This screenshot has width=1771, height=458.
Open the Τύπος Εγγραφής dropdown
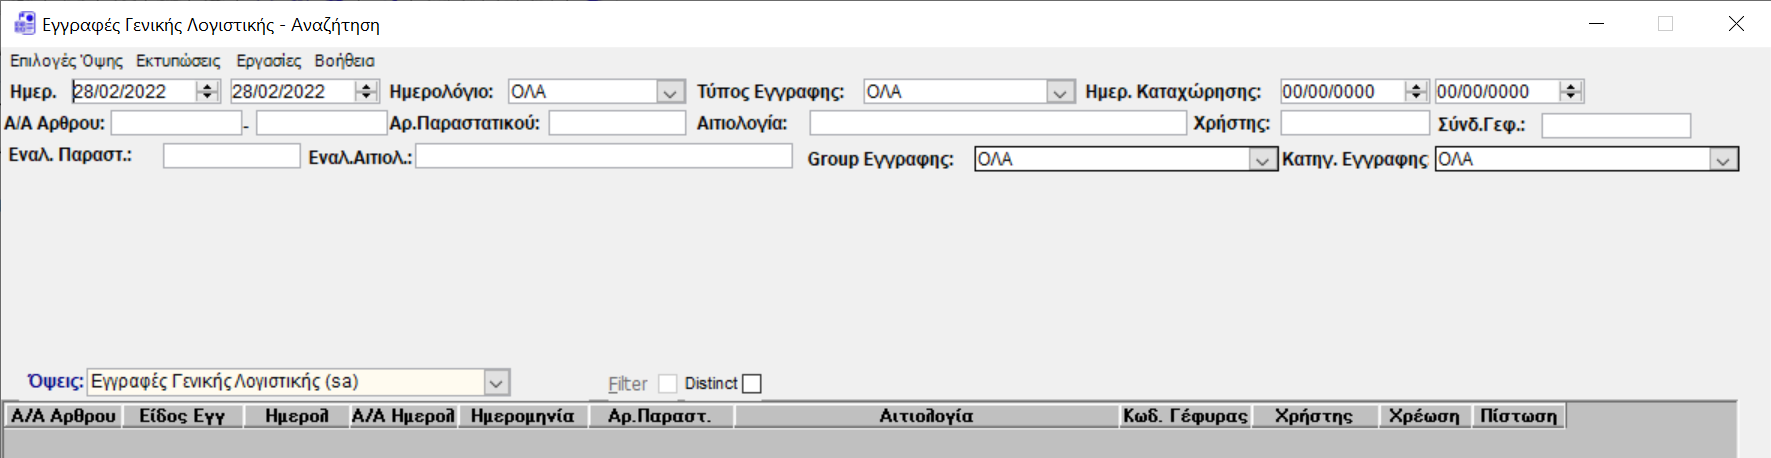[1060, 92]
